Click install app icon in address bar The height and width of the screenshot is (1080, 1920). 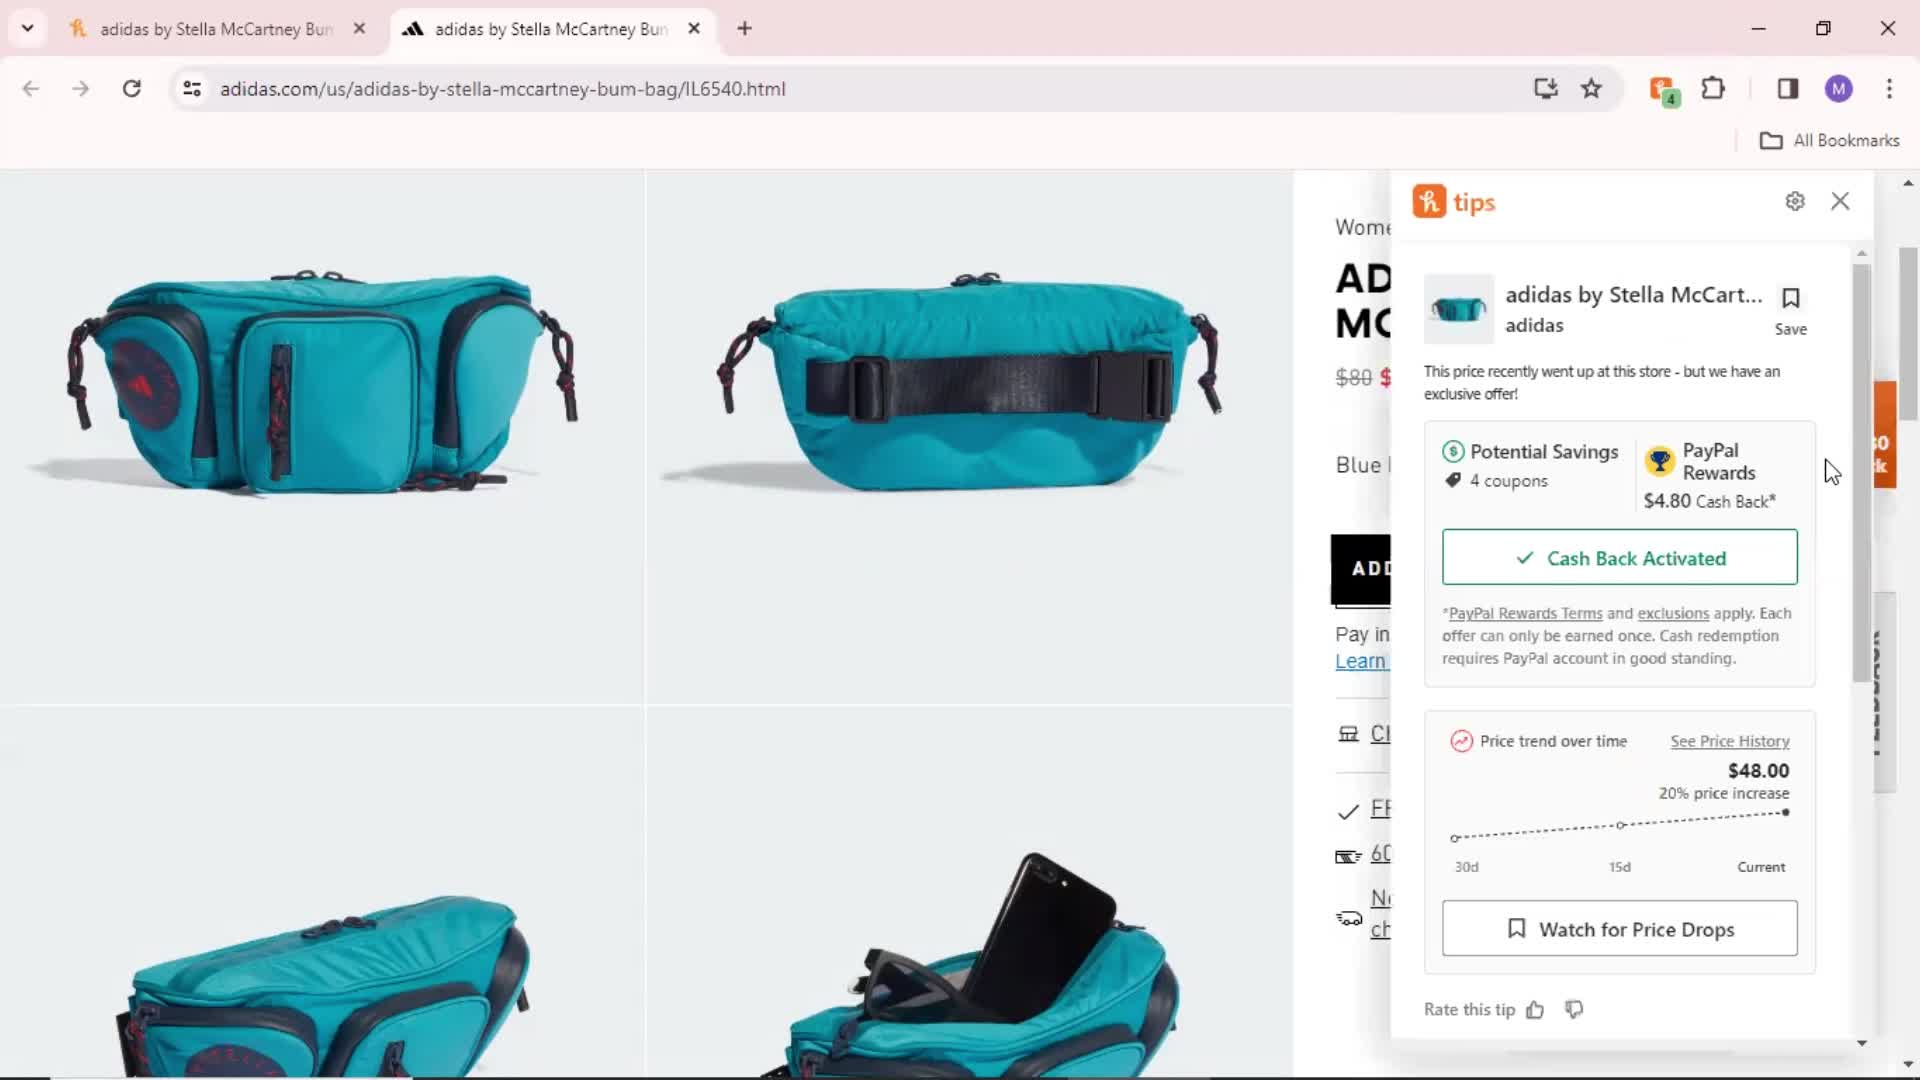(x=1545, y=89)
